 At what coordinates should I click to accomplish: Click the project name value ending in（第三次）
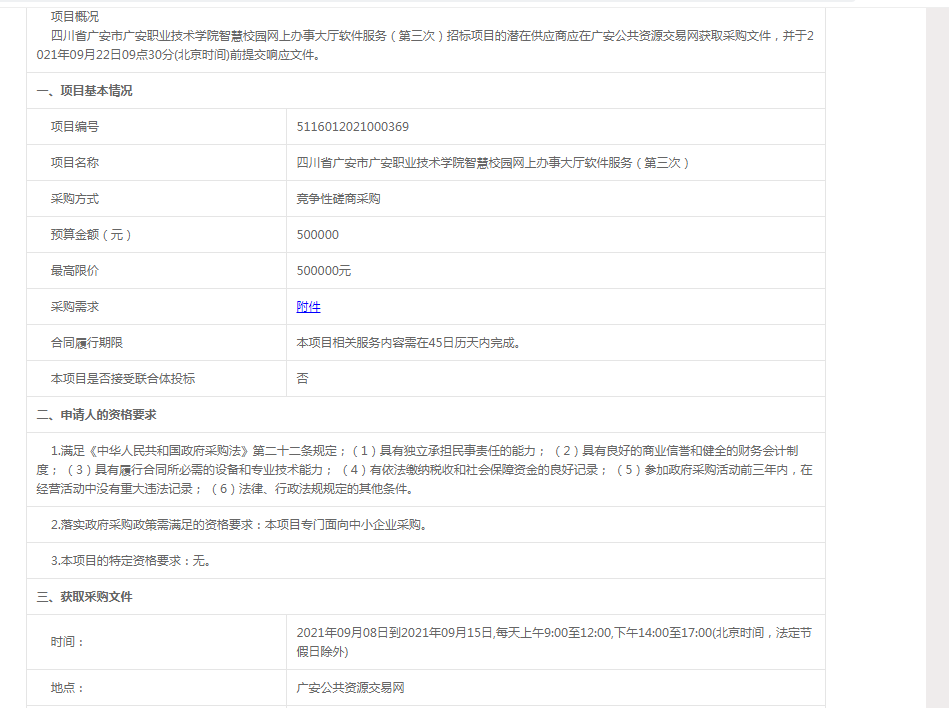[x=493, y=163]
